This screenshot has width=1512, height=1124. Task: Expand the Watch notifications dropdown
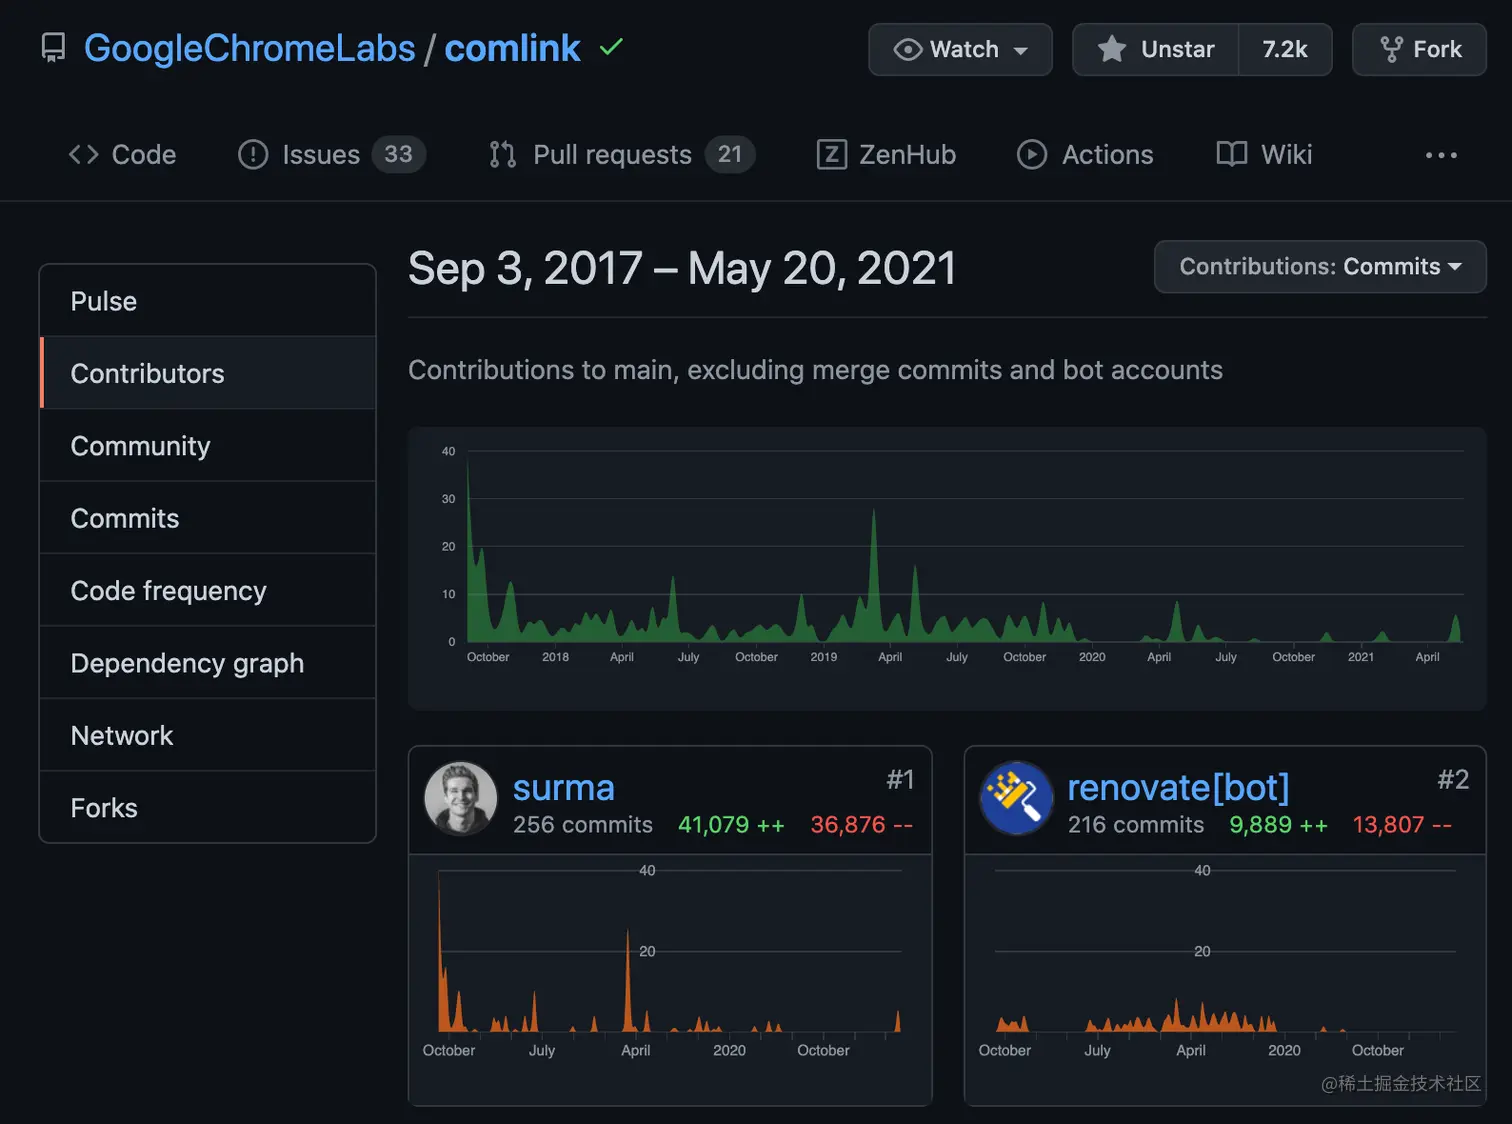[960, 49]
